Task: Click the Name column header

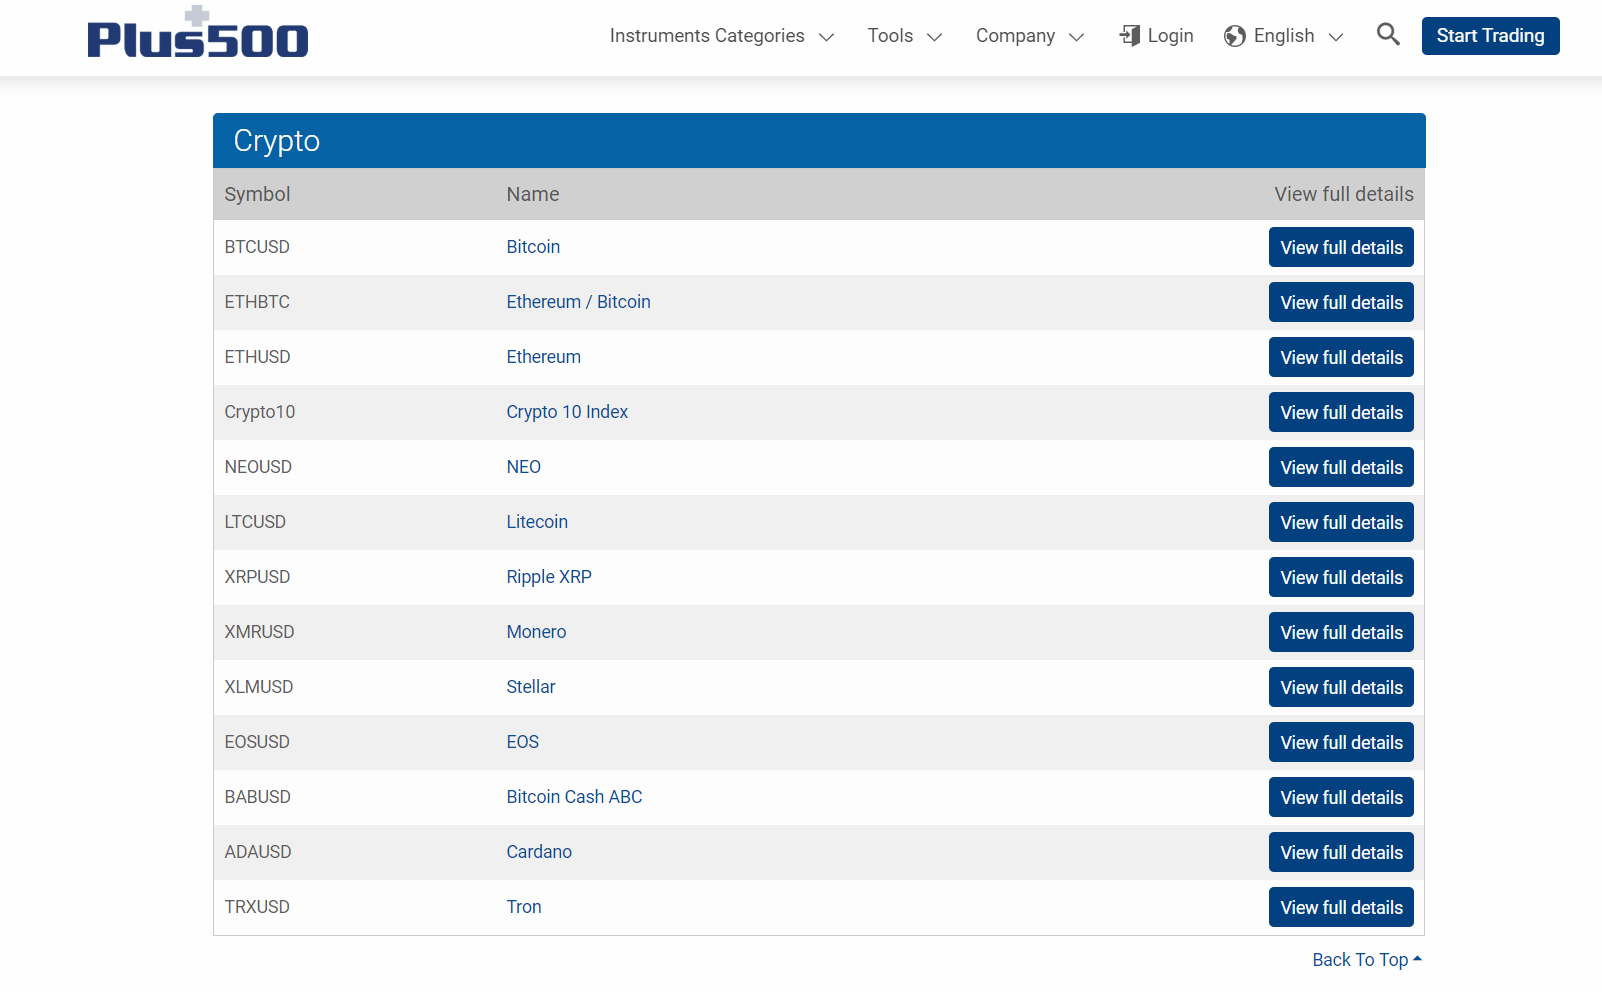Action: (x=533, y=194)
